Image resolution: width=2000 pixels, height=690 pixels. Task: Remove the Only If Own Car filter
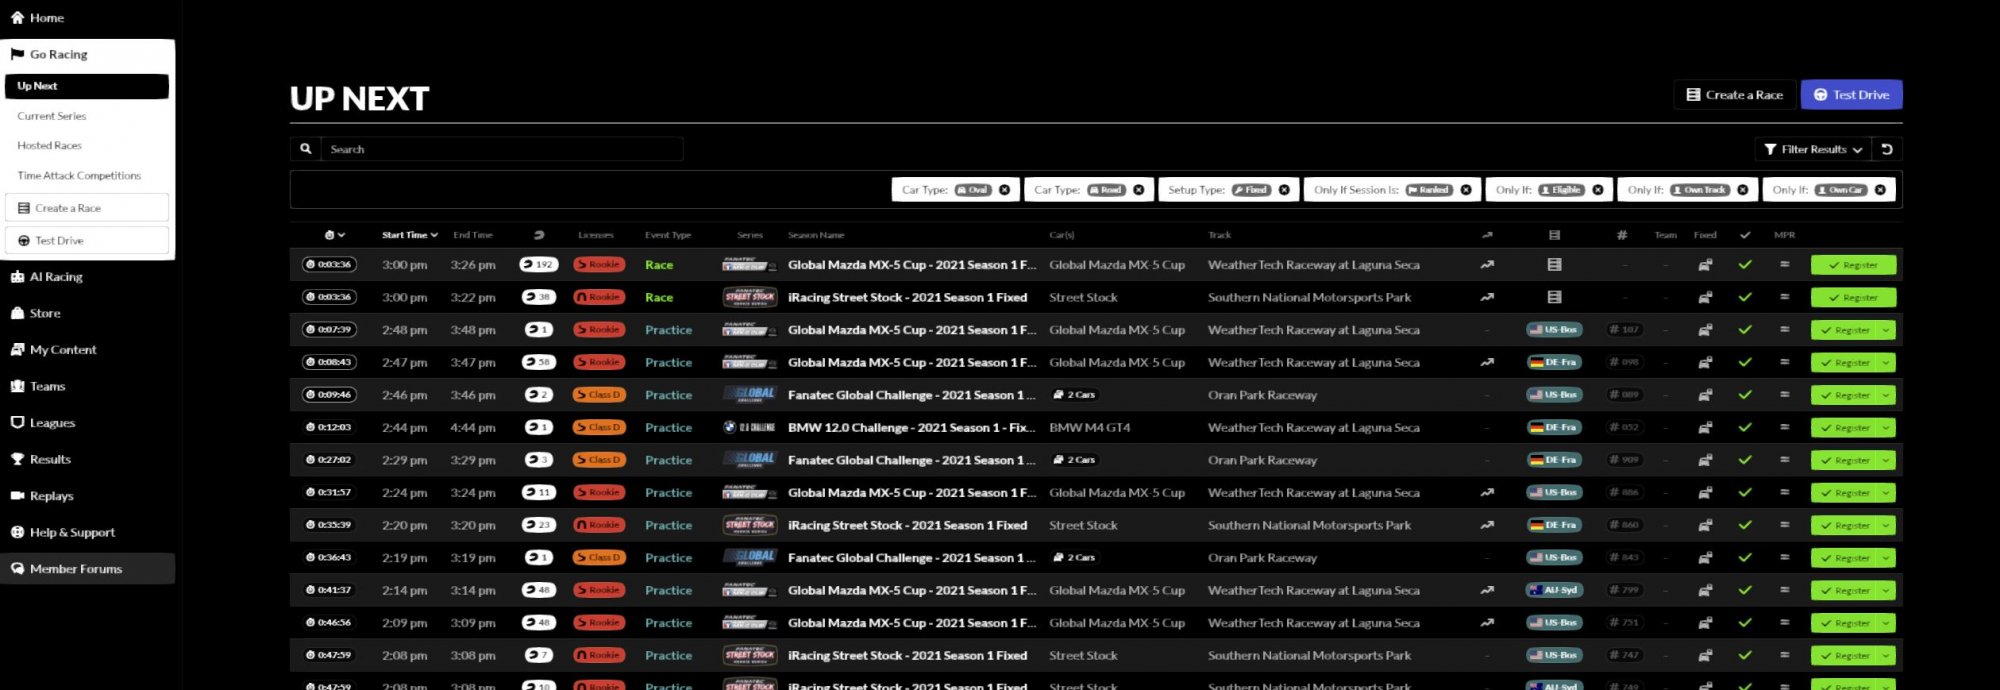[1880, 190]
